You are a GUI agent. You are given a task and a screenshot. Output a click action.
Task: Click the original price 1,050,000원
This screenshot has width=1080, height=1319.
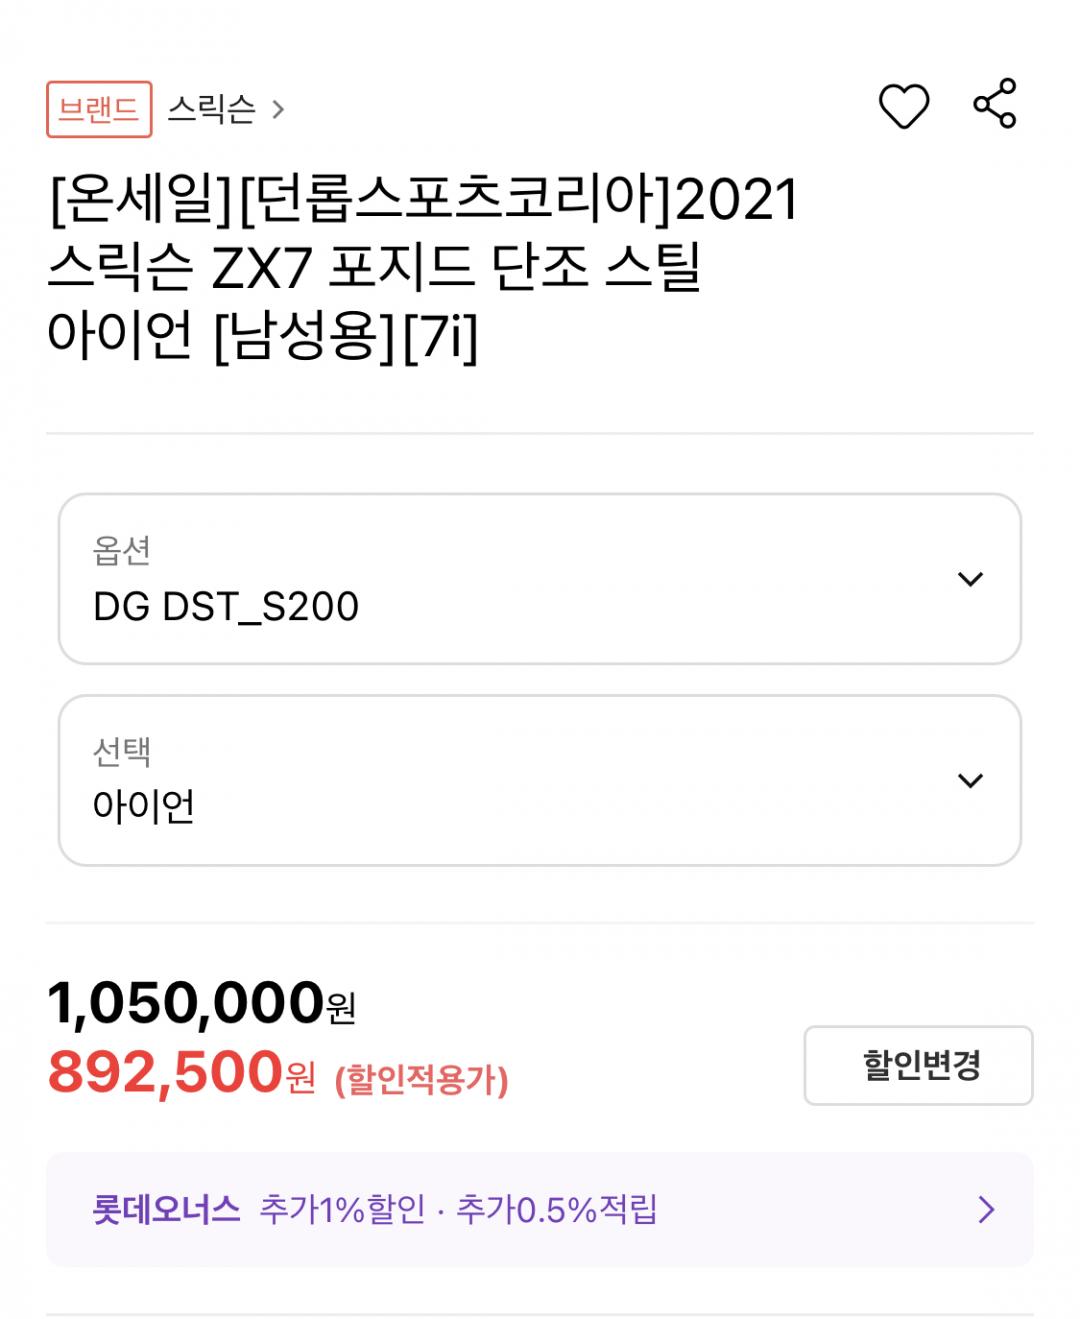(201, 1003)
